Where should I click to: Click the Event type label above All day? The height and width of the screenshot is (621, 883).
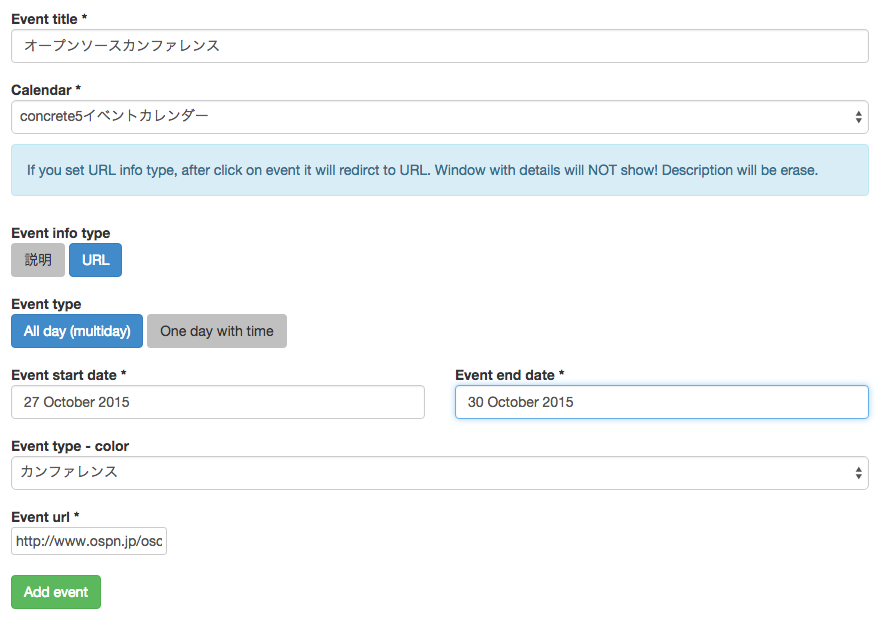46,304
